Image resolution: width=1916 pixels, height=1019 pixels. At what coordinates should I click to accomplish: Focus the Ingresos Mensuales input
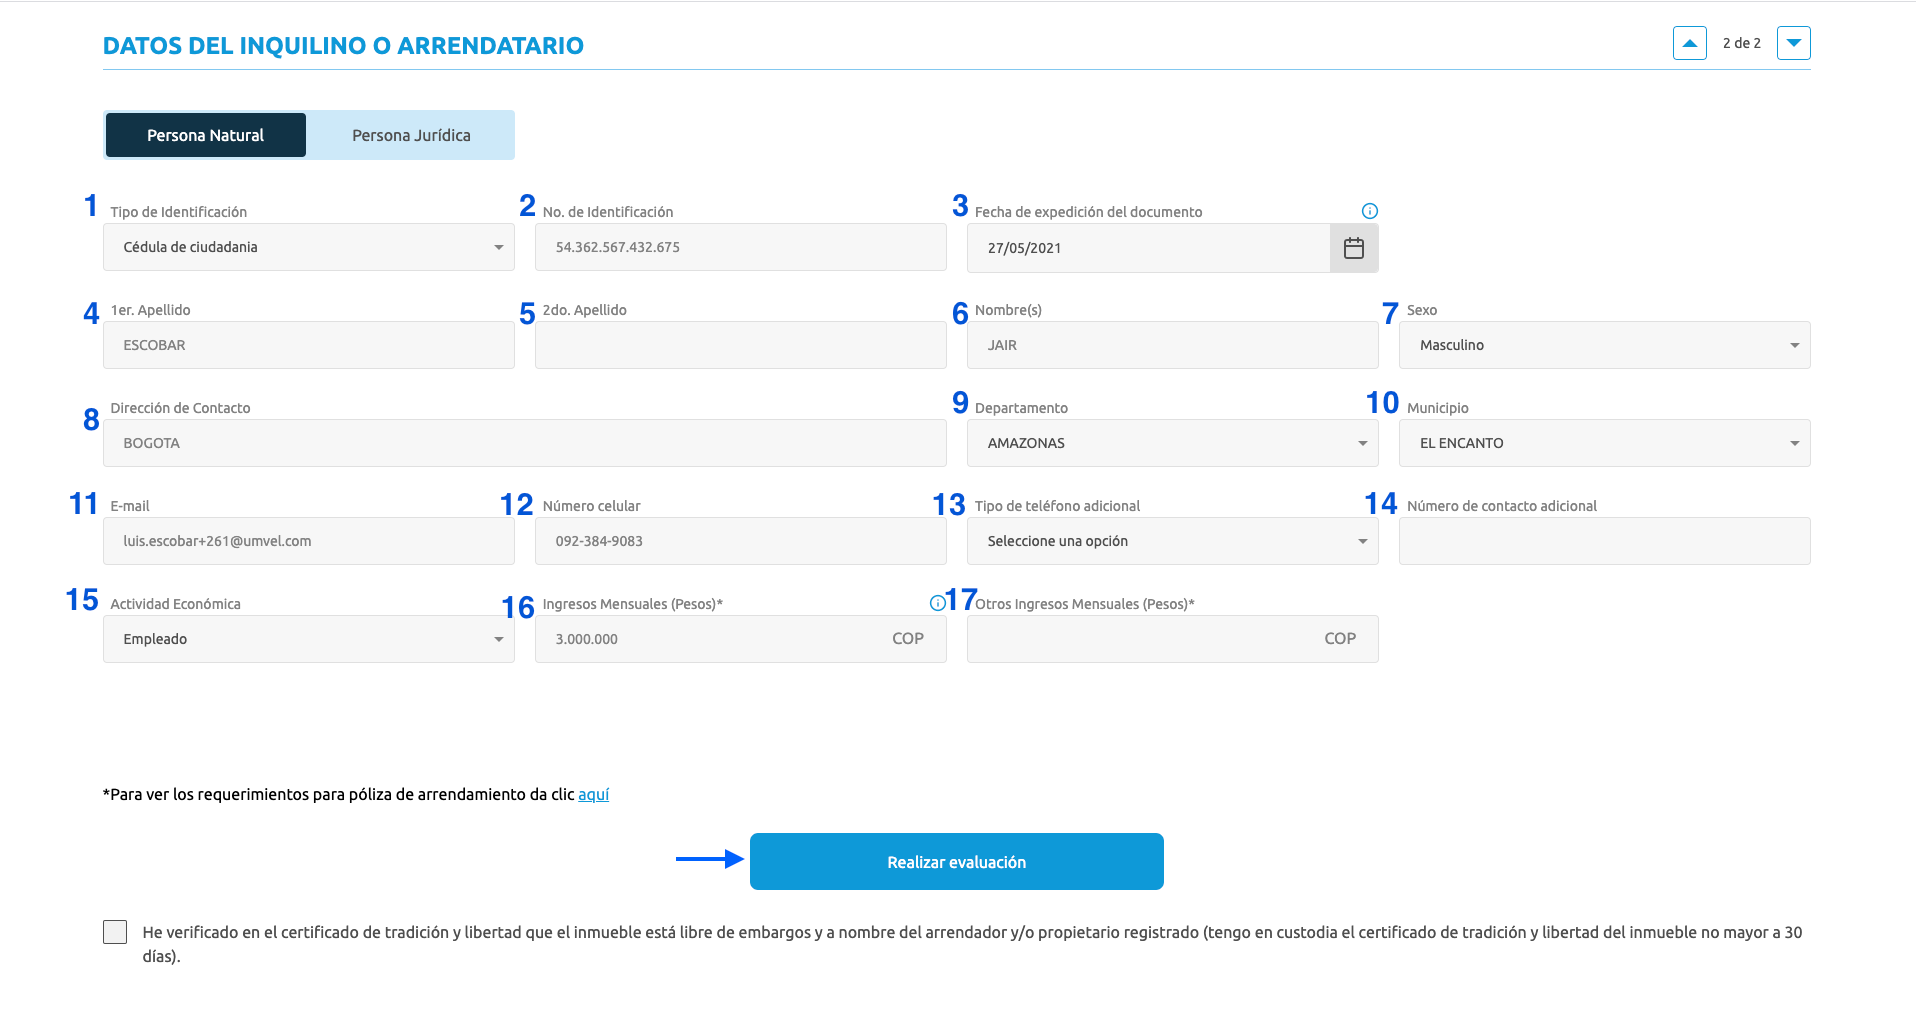click(x=741, y=639)
